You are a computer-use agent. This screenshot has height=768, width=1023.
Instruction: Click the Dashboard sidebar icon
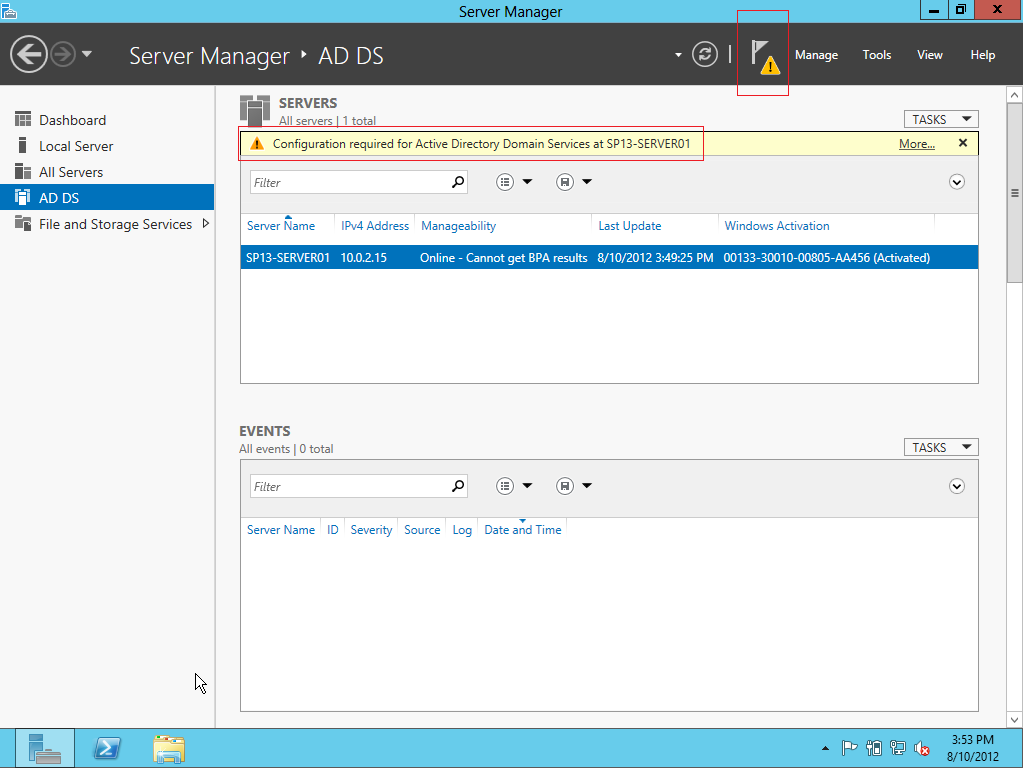[x=23, y=119]
